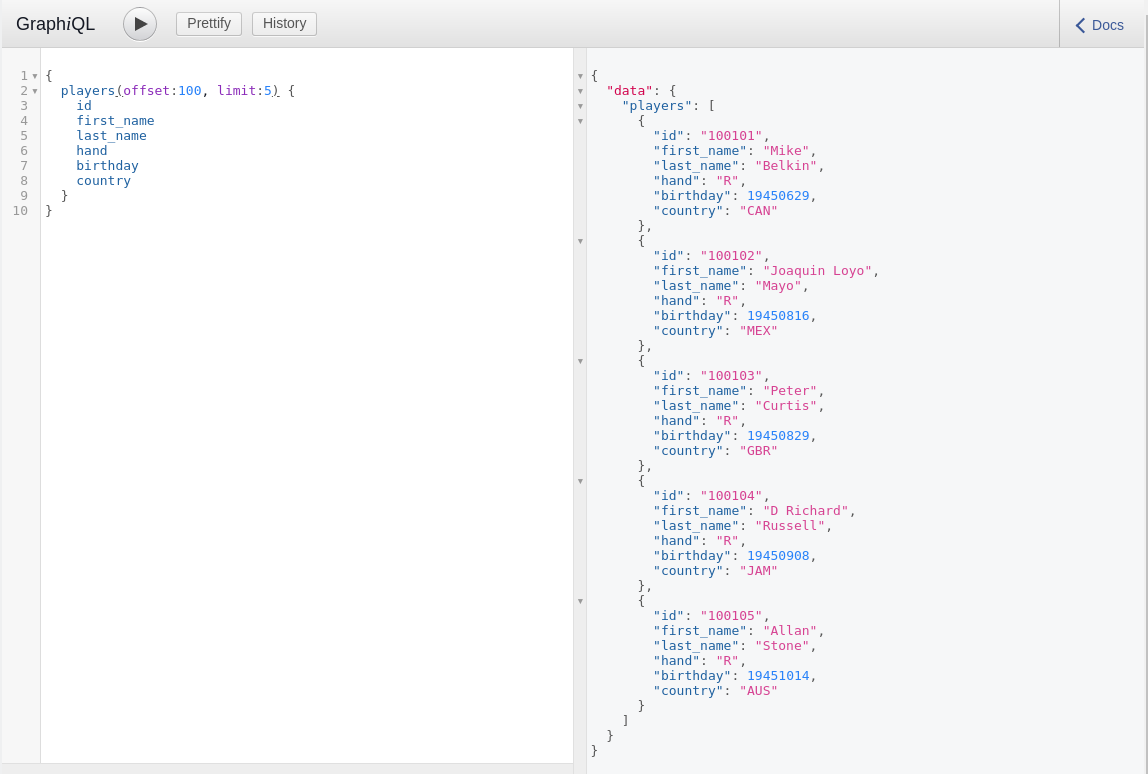Fold the "data" object in results
Screen dimensions: 1148x774
(x=580, y=91)
